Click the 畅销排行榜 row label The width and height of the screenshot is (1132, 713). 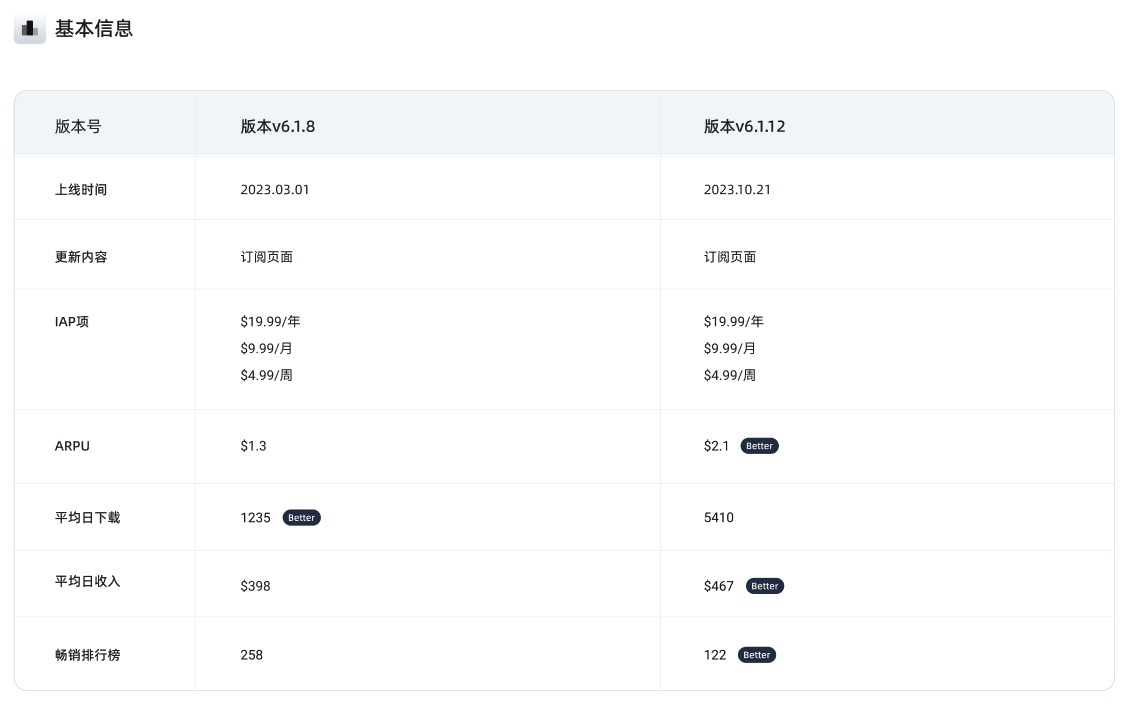[88, 655]
